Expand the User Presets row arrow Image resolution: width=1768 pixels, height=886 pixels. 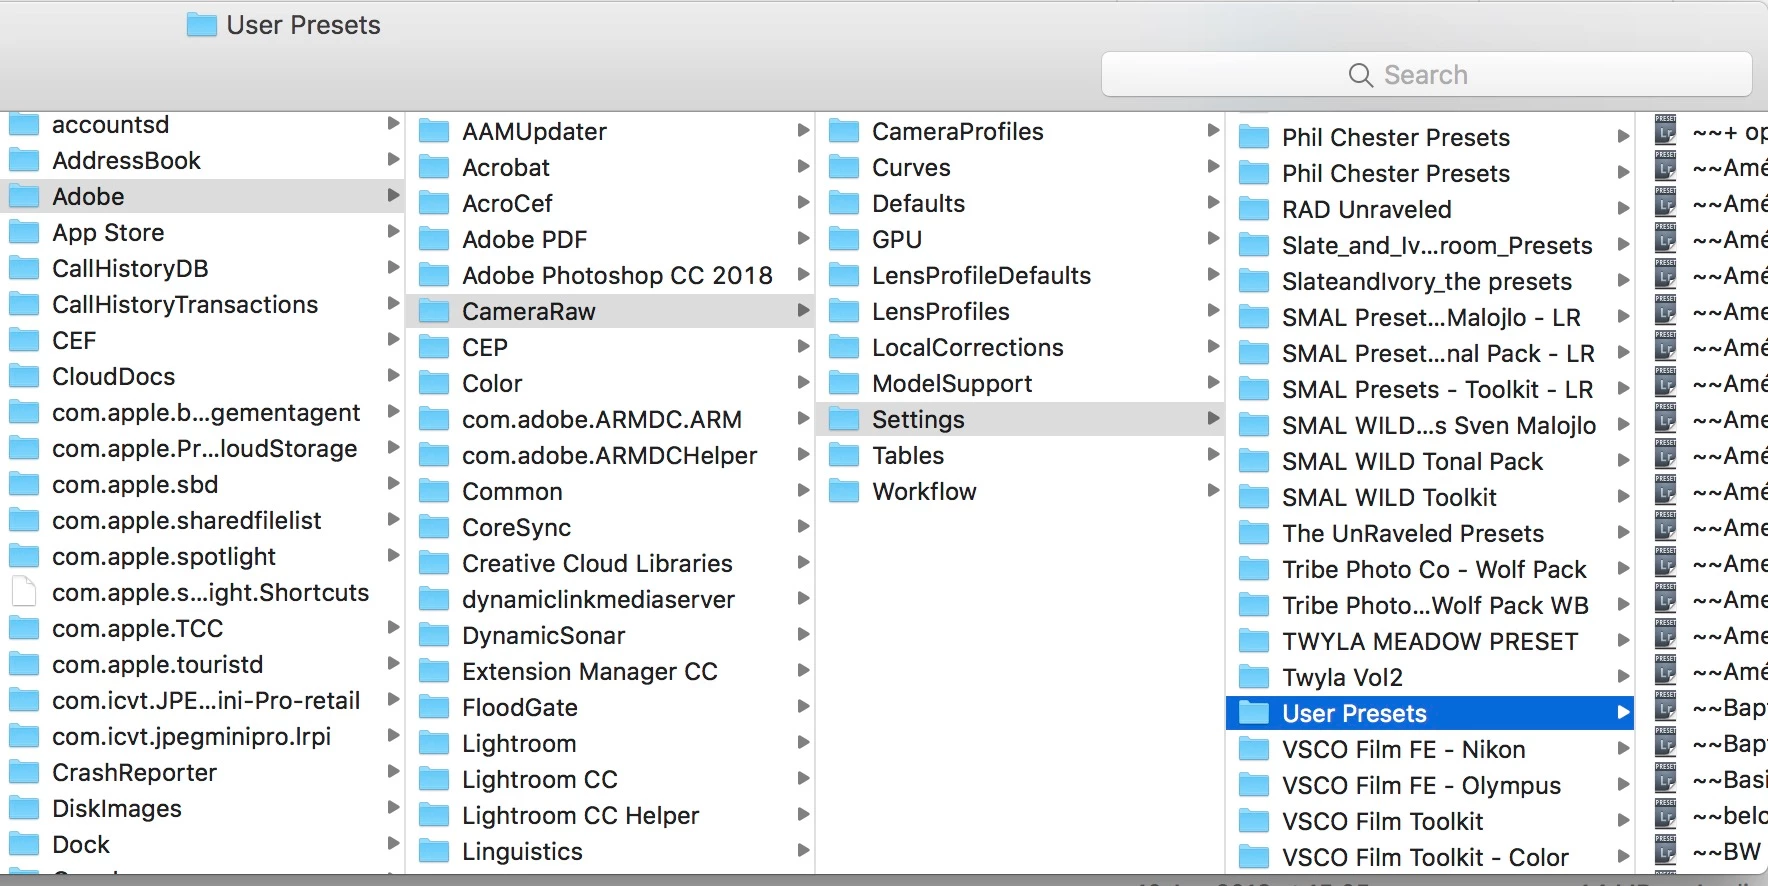coord(1623,713)
